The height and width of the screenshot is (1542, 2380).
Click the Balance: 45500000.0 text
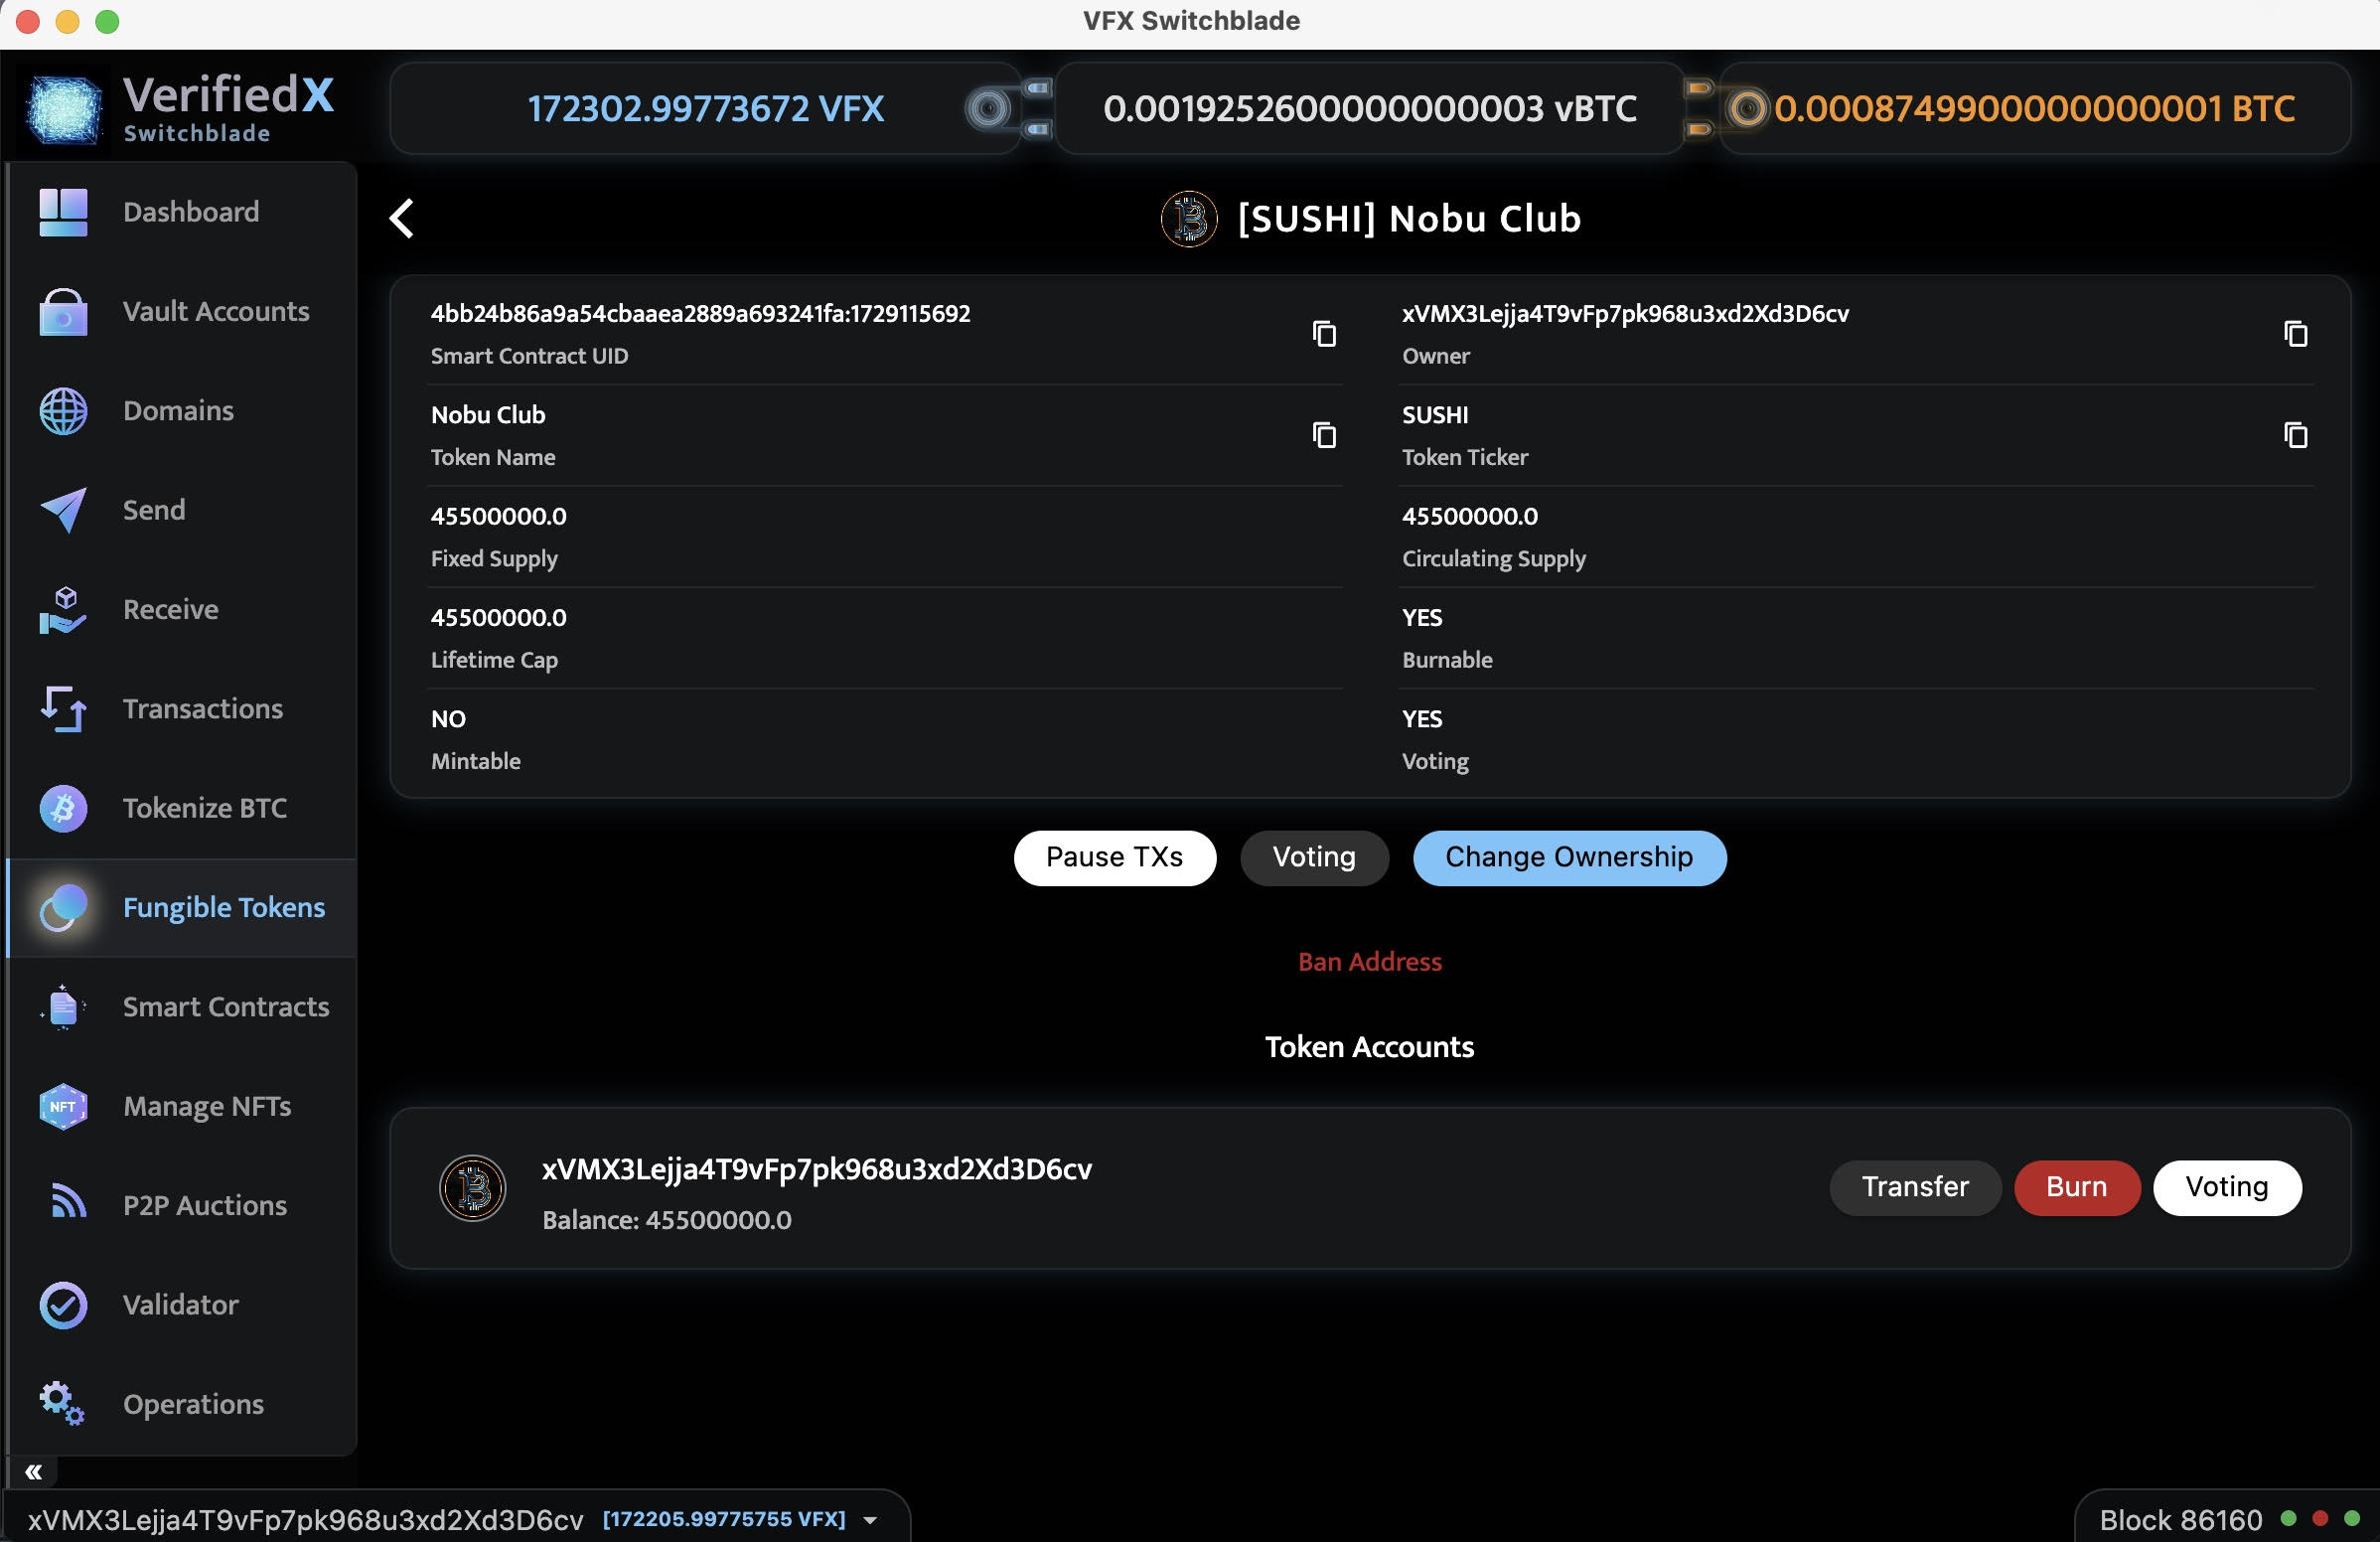[667, 1221]
